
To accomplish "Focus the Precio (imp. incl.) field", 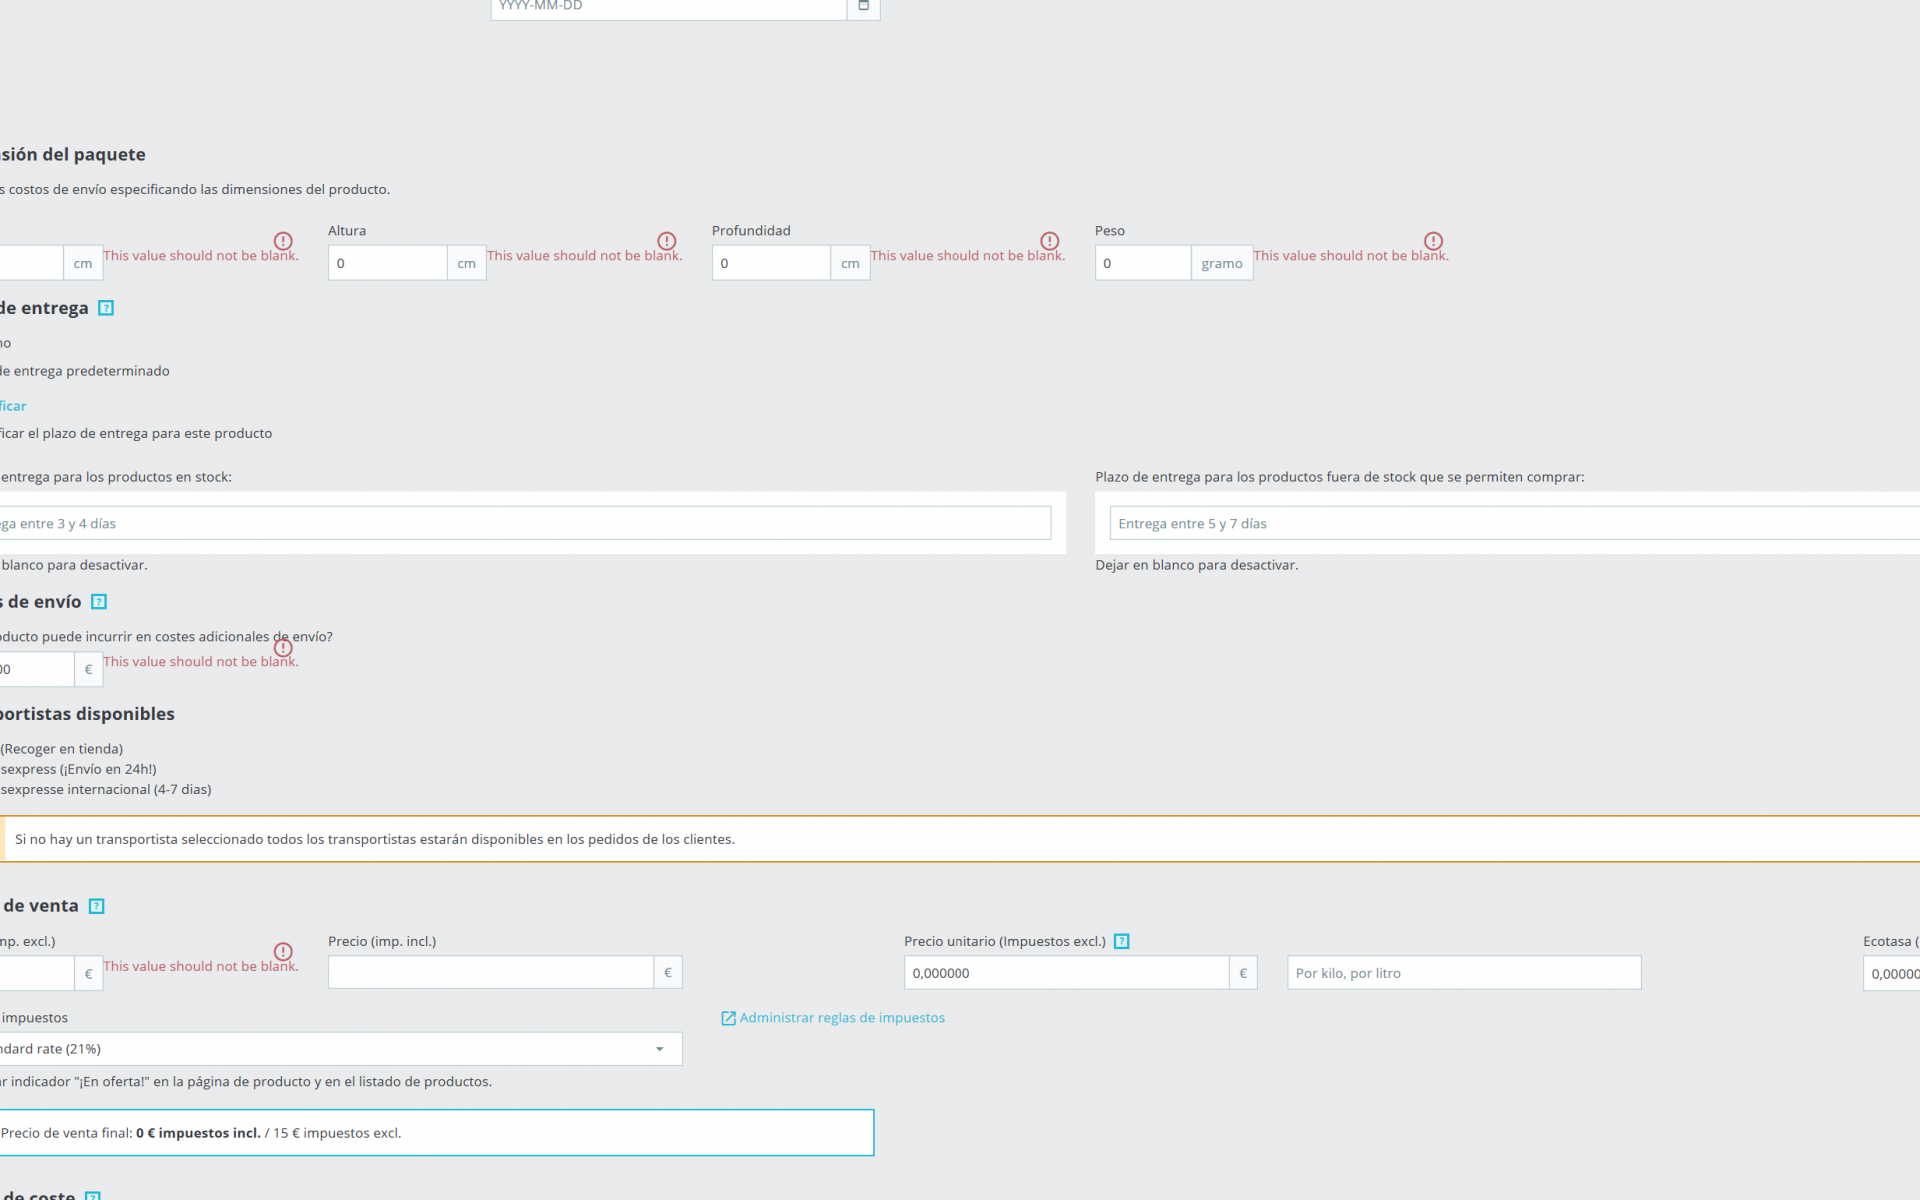I will [x=490, y=973].
